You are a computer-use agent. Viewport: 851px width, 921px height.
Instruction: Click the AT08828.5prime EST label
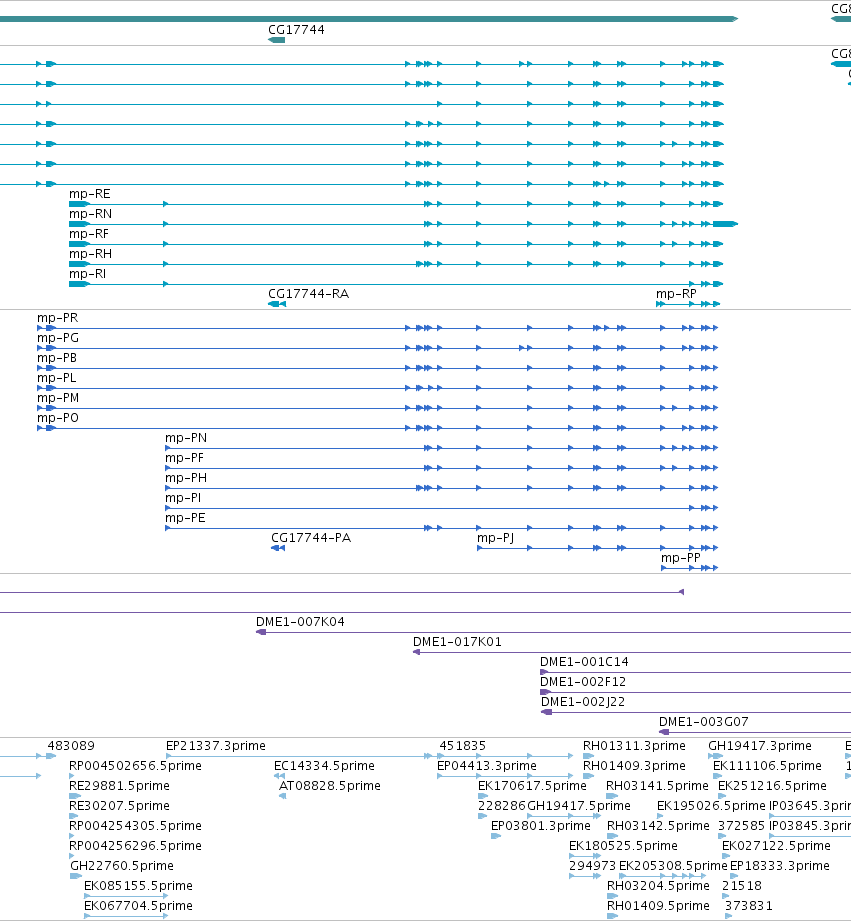[329, 785]
